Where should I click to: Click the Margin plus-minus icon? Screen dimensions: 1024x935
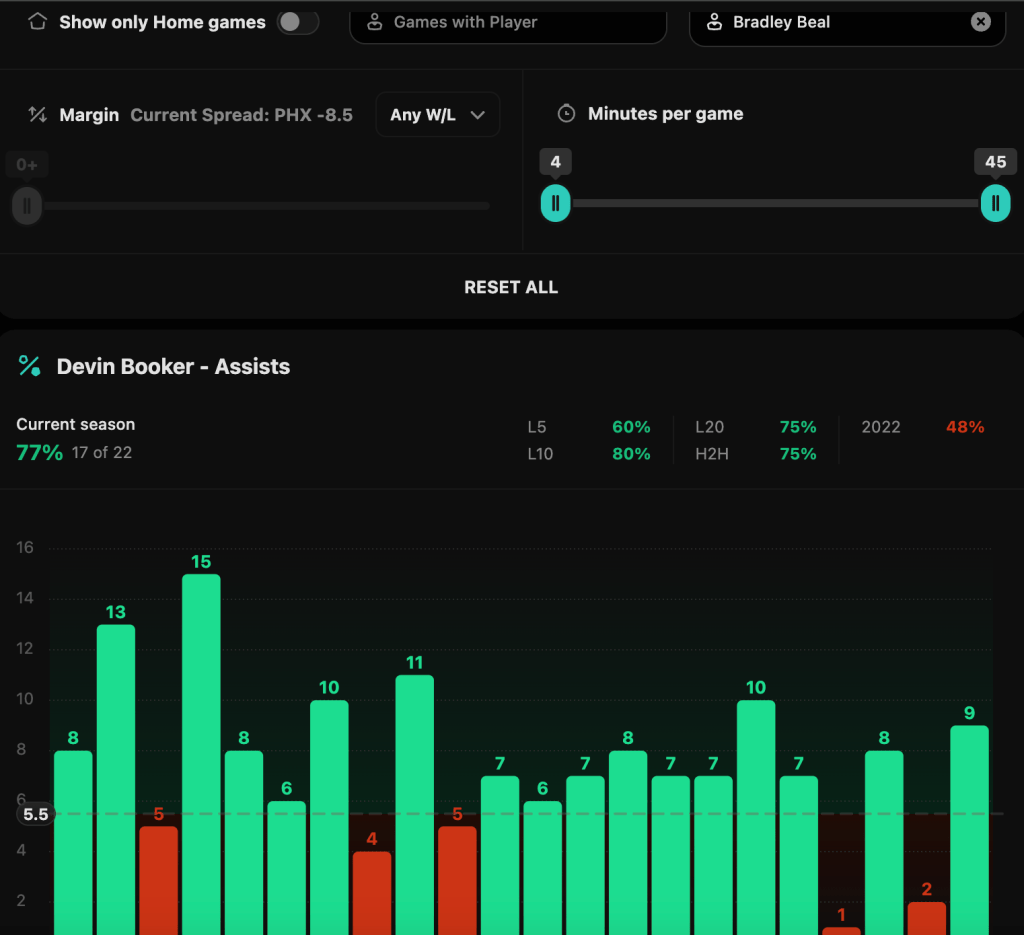pos(38,115)
